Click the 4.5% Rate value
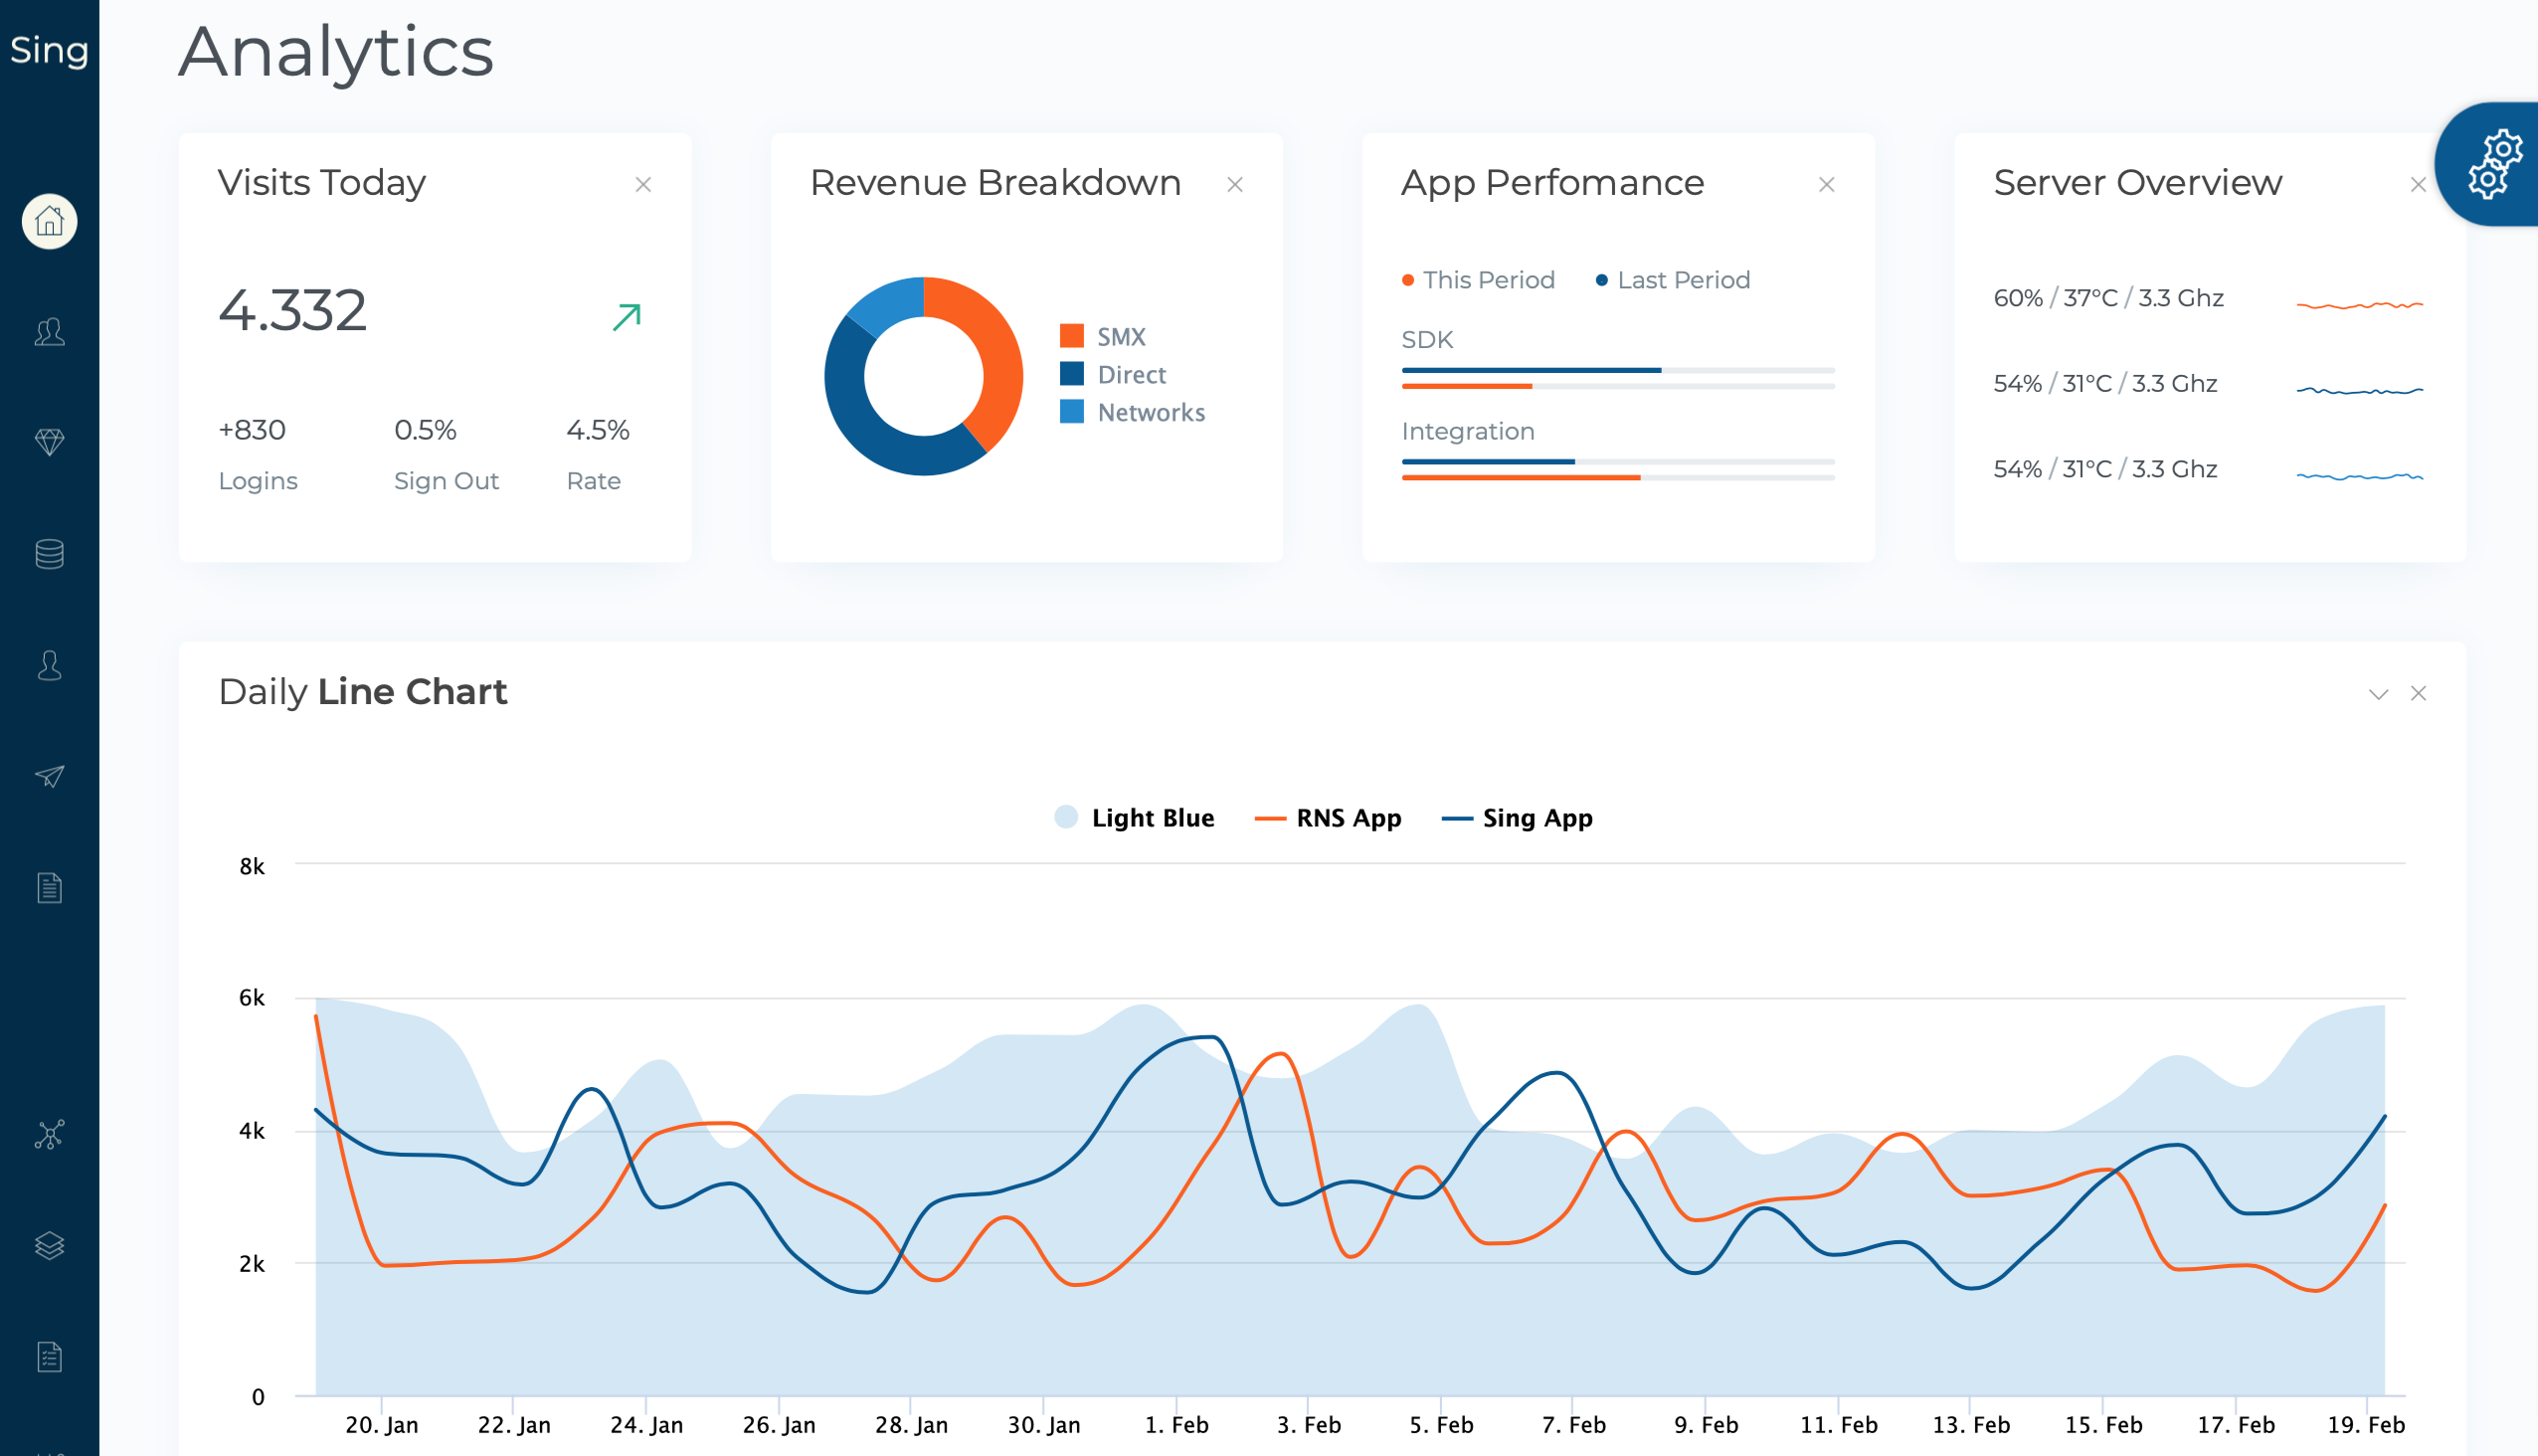This screenshot has width=2538, height=1456. [x=598, y=430]
